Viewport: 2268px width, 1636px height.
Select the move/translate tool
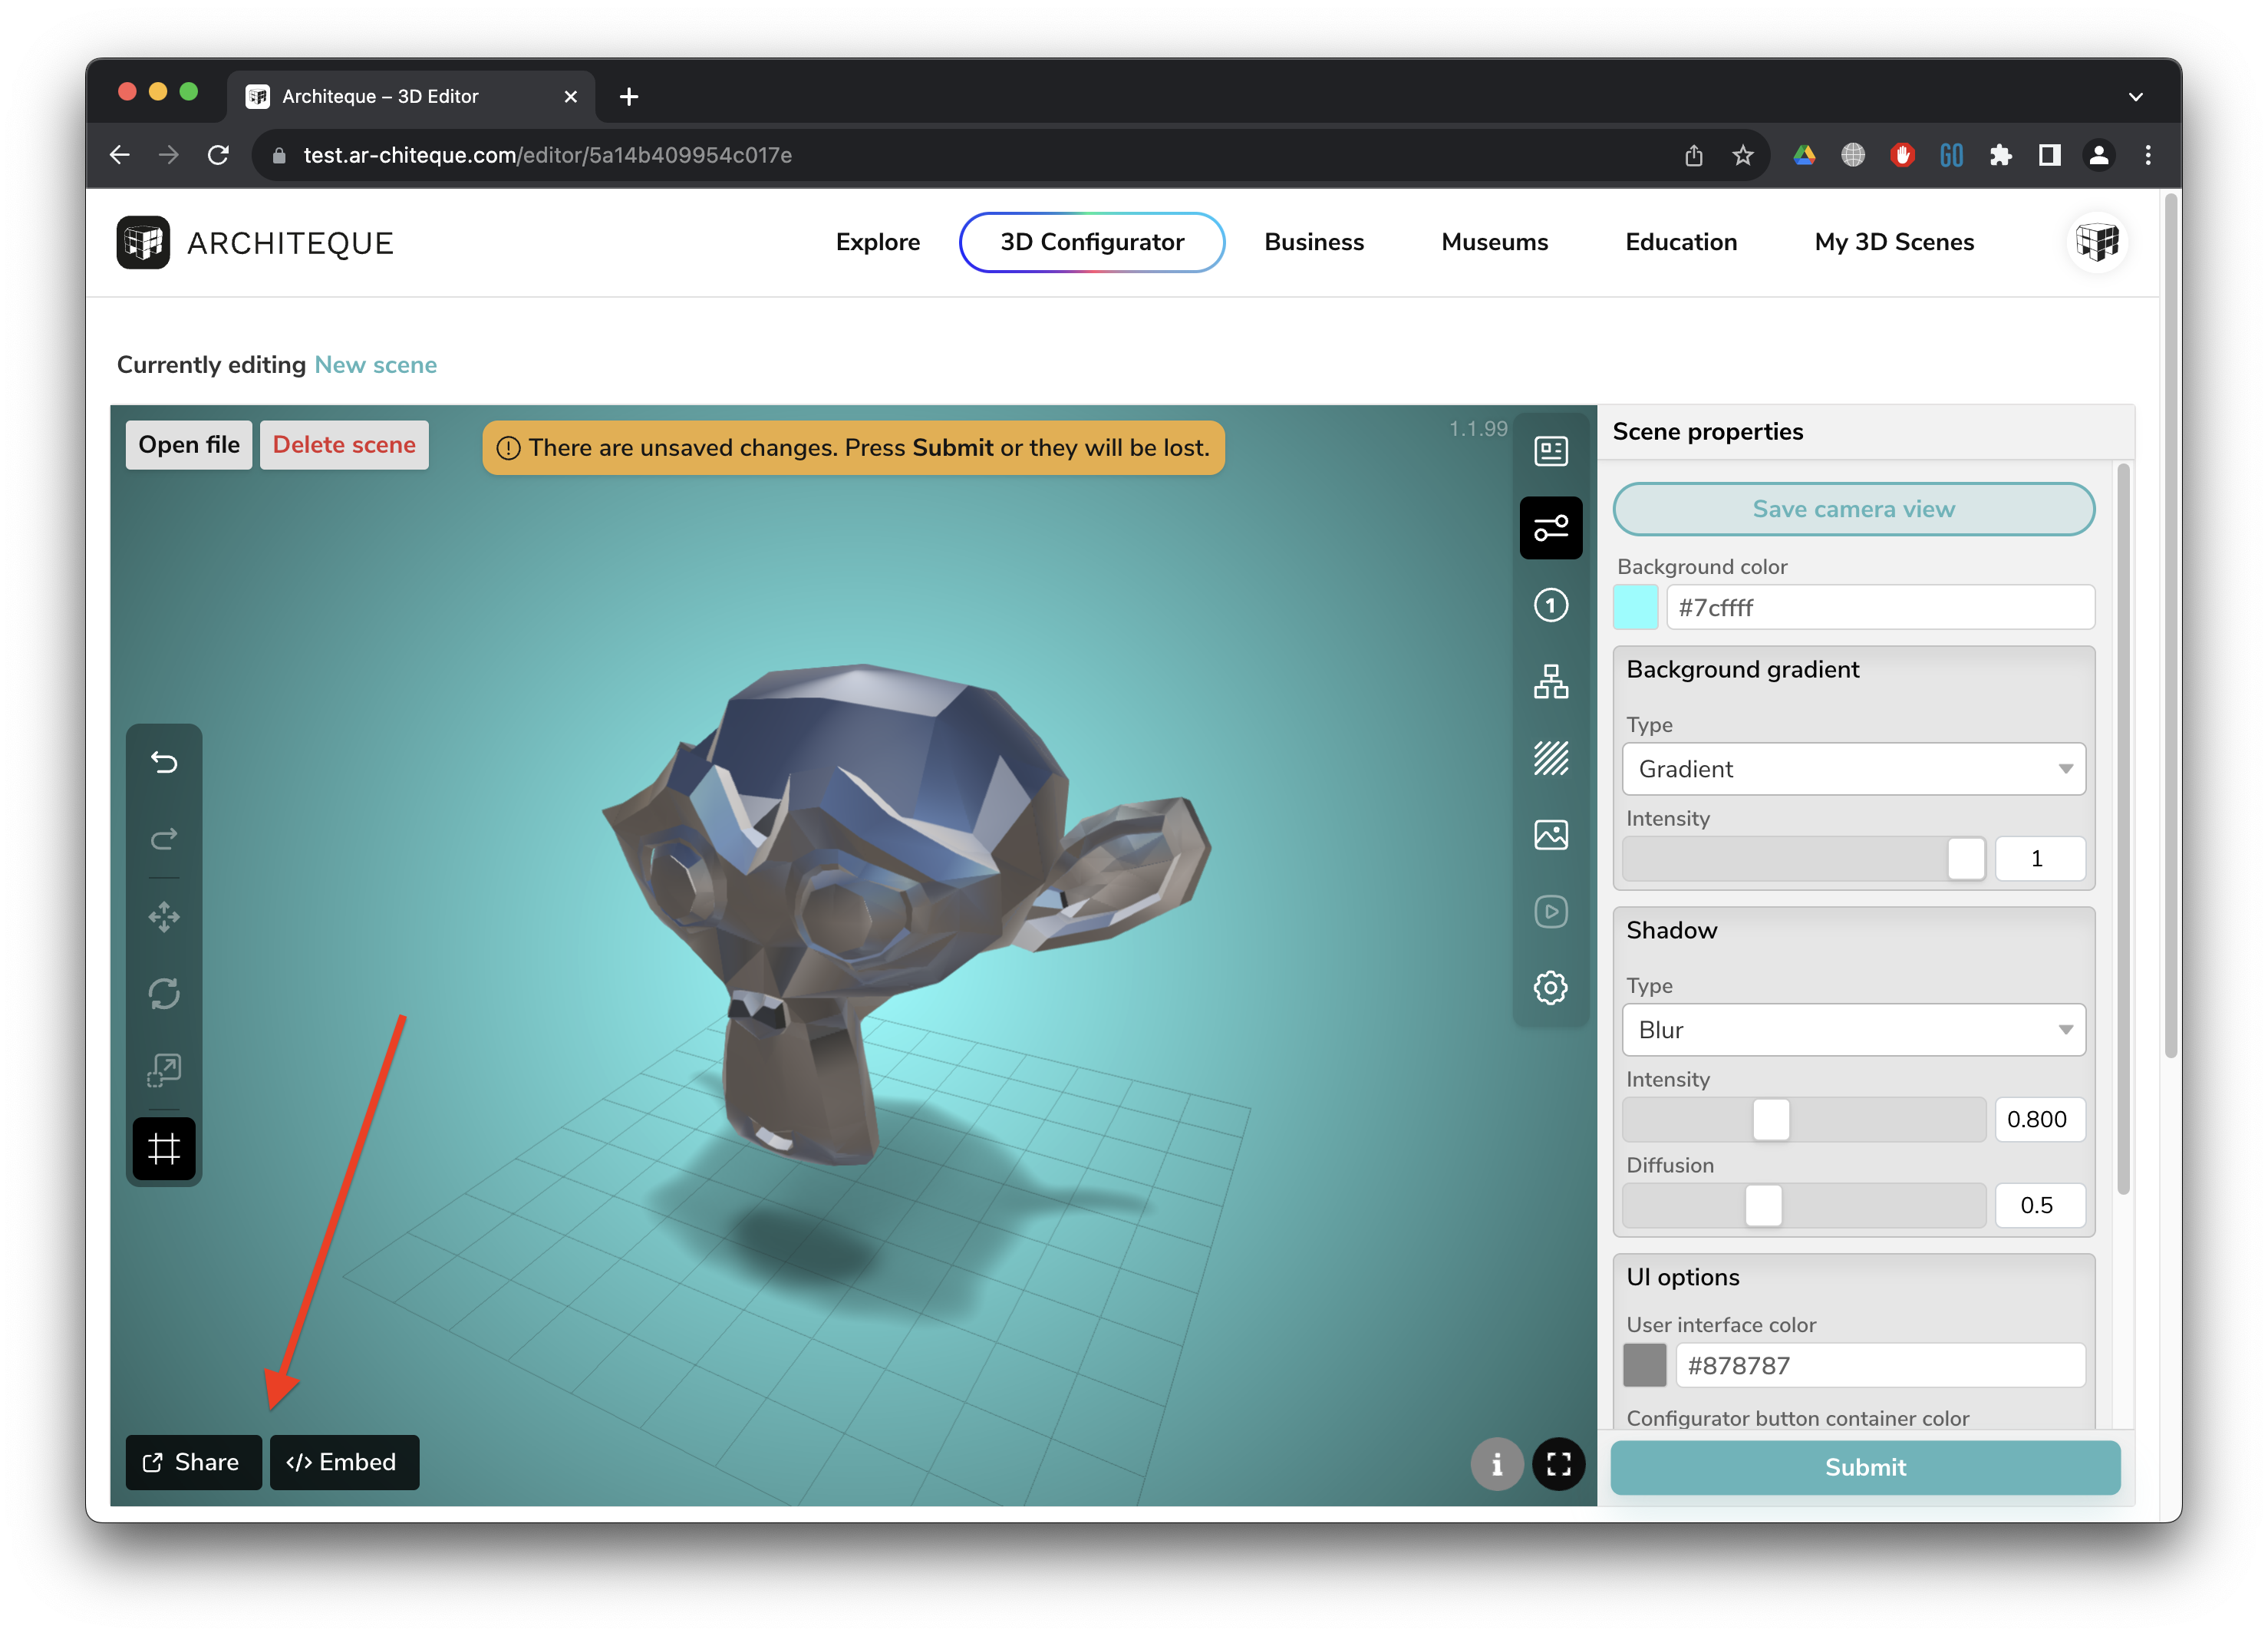tap(164, 917)
